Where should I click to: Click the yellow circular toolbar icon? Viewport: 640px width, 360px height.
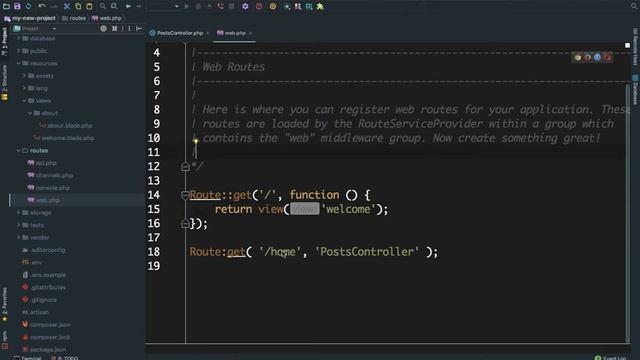(273, 6)
